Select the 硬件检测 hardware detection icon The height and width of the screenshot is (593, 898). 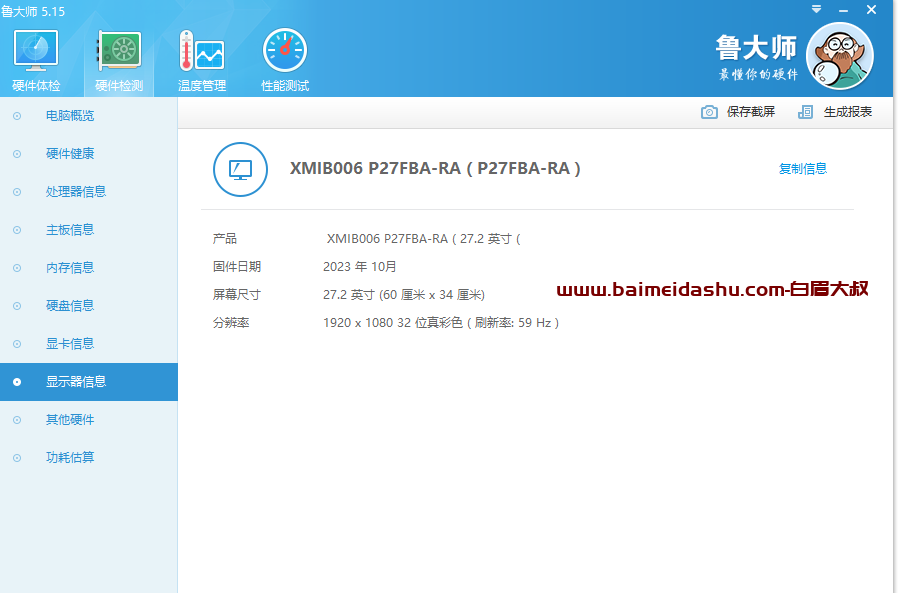click(x=119, y=61)
